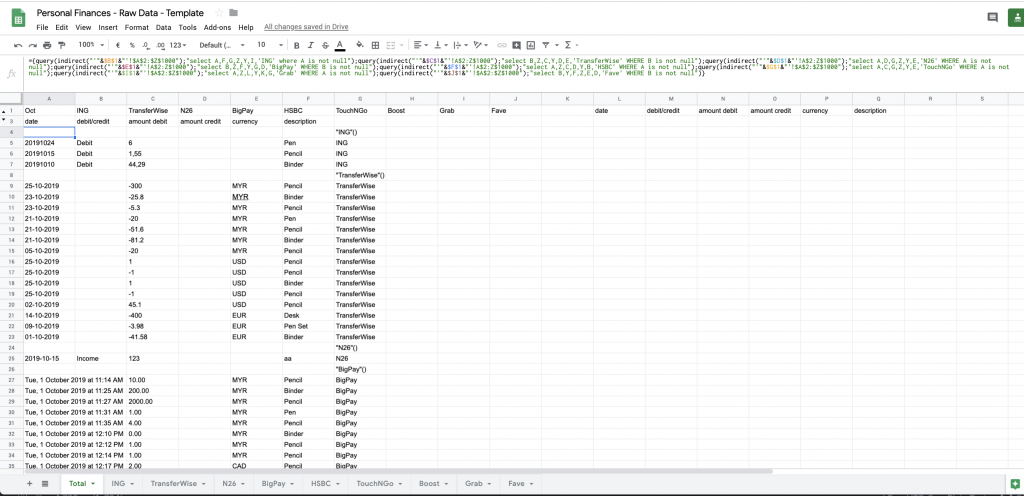This screenshot has width=1024, height=496.
Task: Open the File menu
Action: pos(42,27)
